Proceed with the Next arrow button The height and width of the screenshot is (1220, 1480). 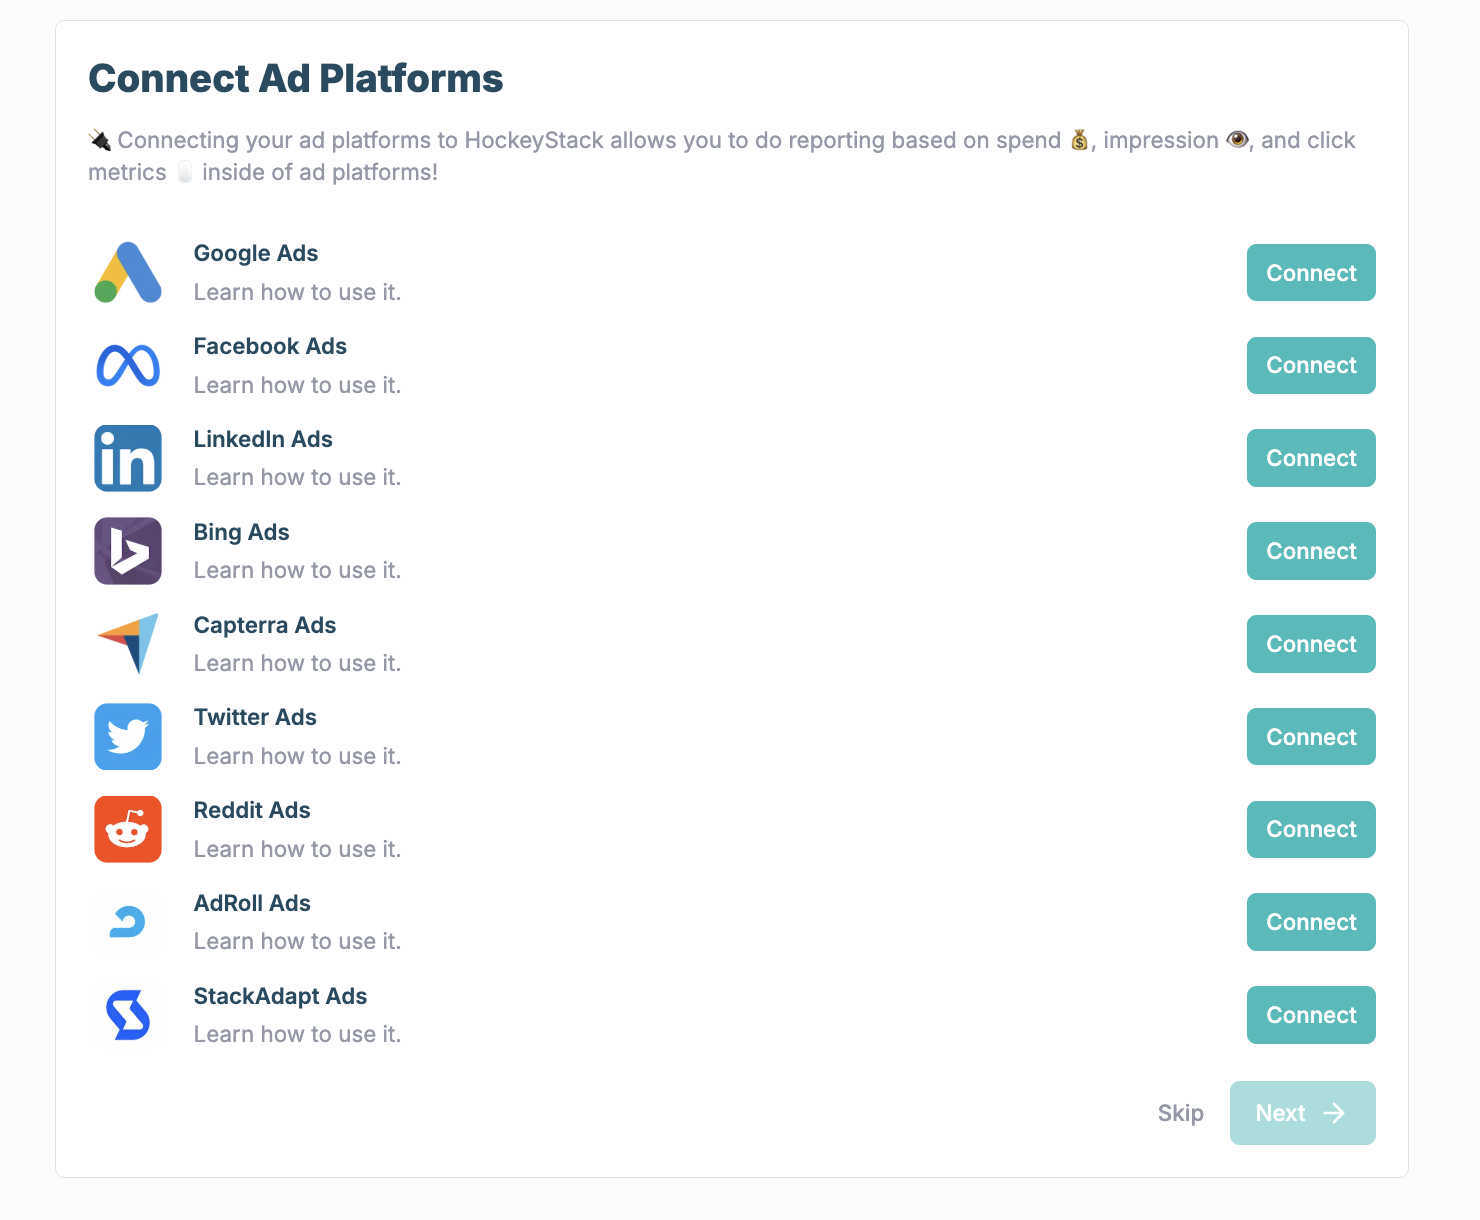1302,1113
